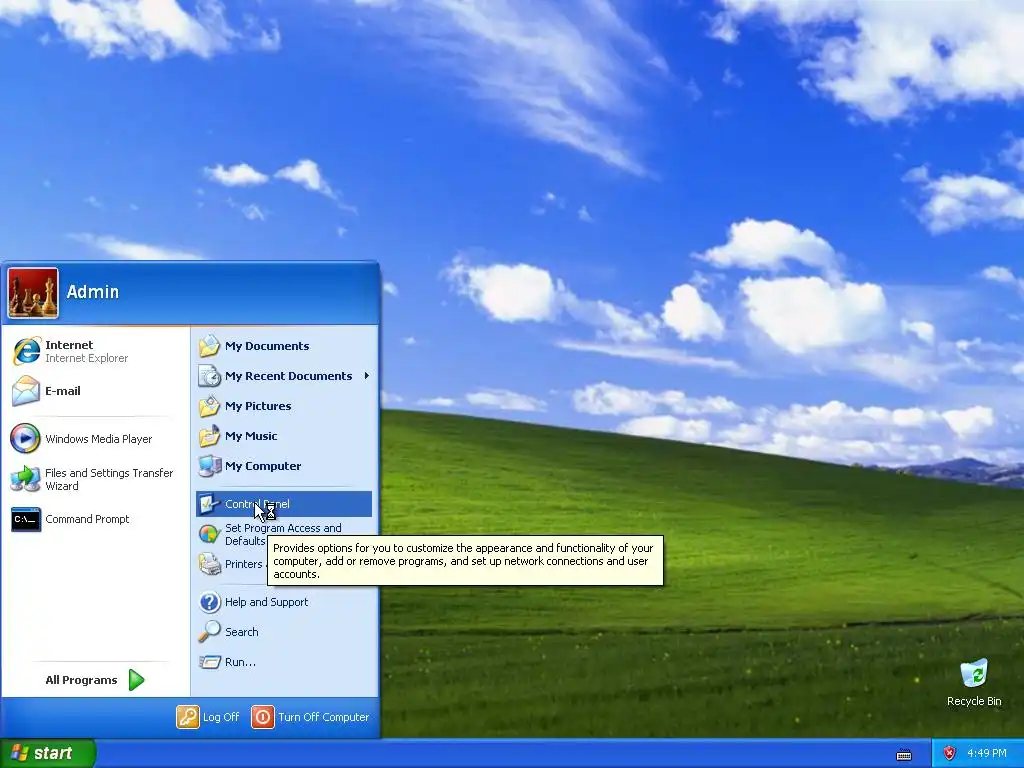Click Turn Off Computer
The width and height of the screenshot is (1024, 768).
coord(311,717)
